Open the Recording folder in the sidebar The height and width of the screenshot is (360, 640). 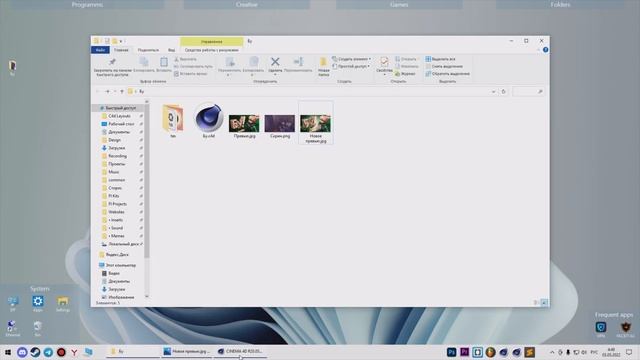pyautogui.click(x=117, y=156)
